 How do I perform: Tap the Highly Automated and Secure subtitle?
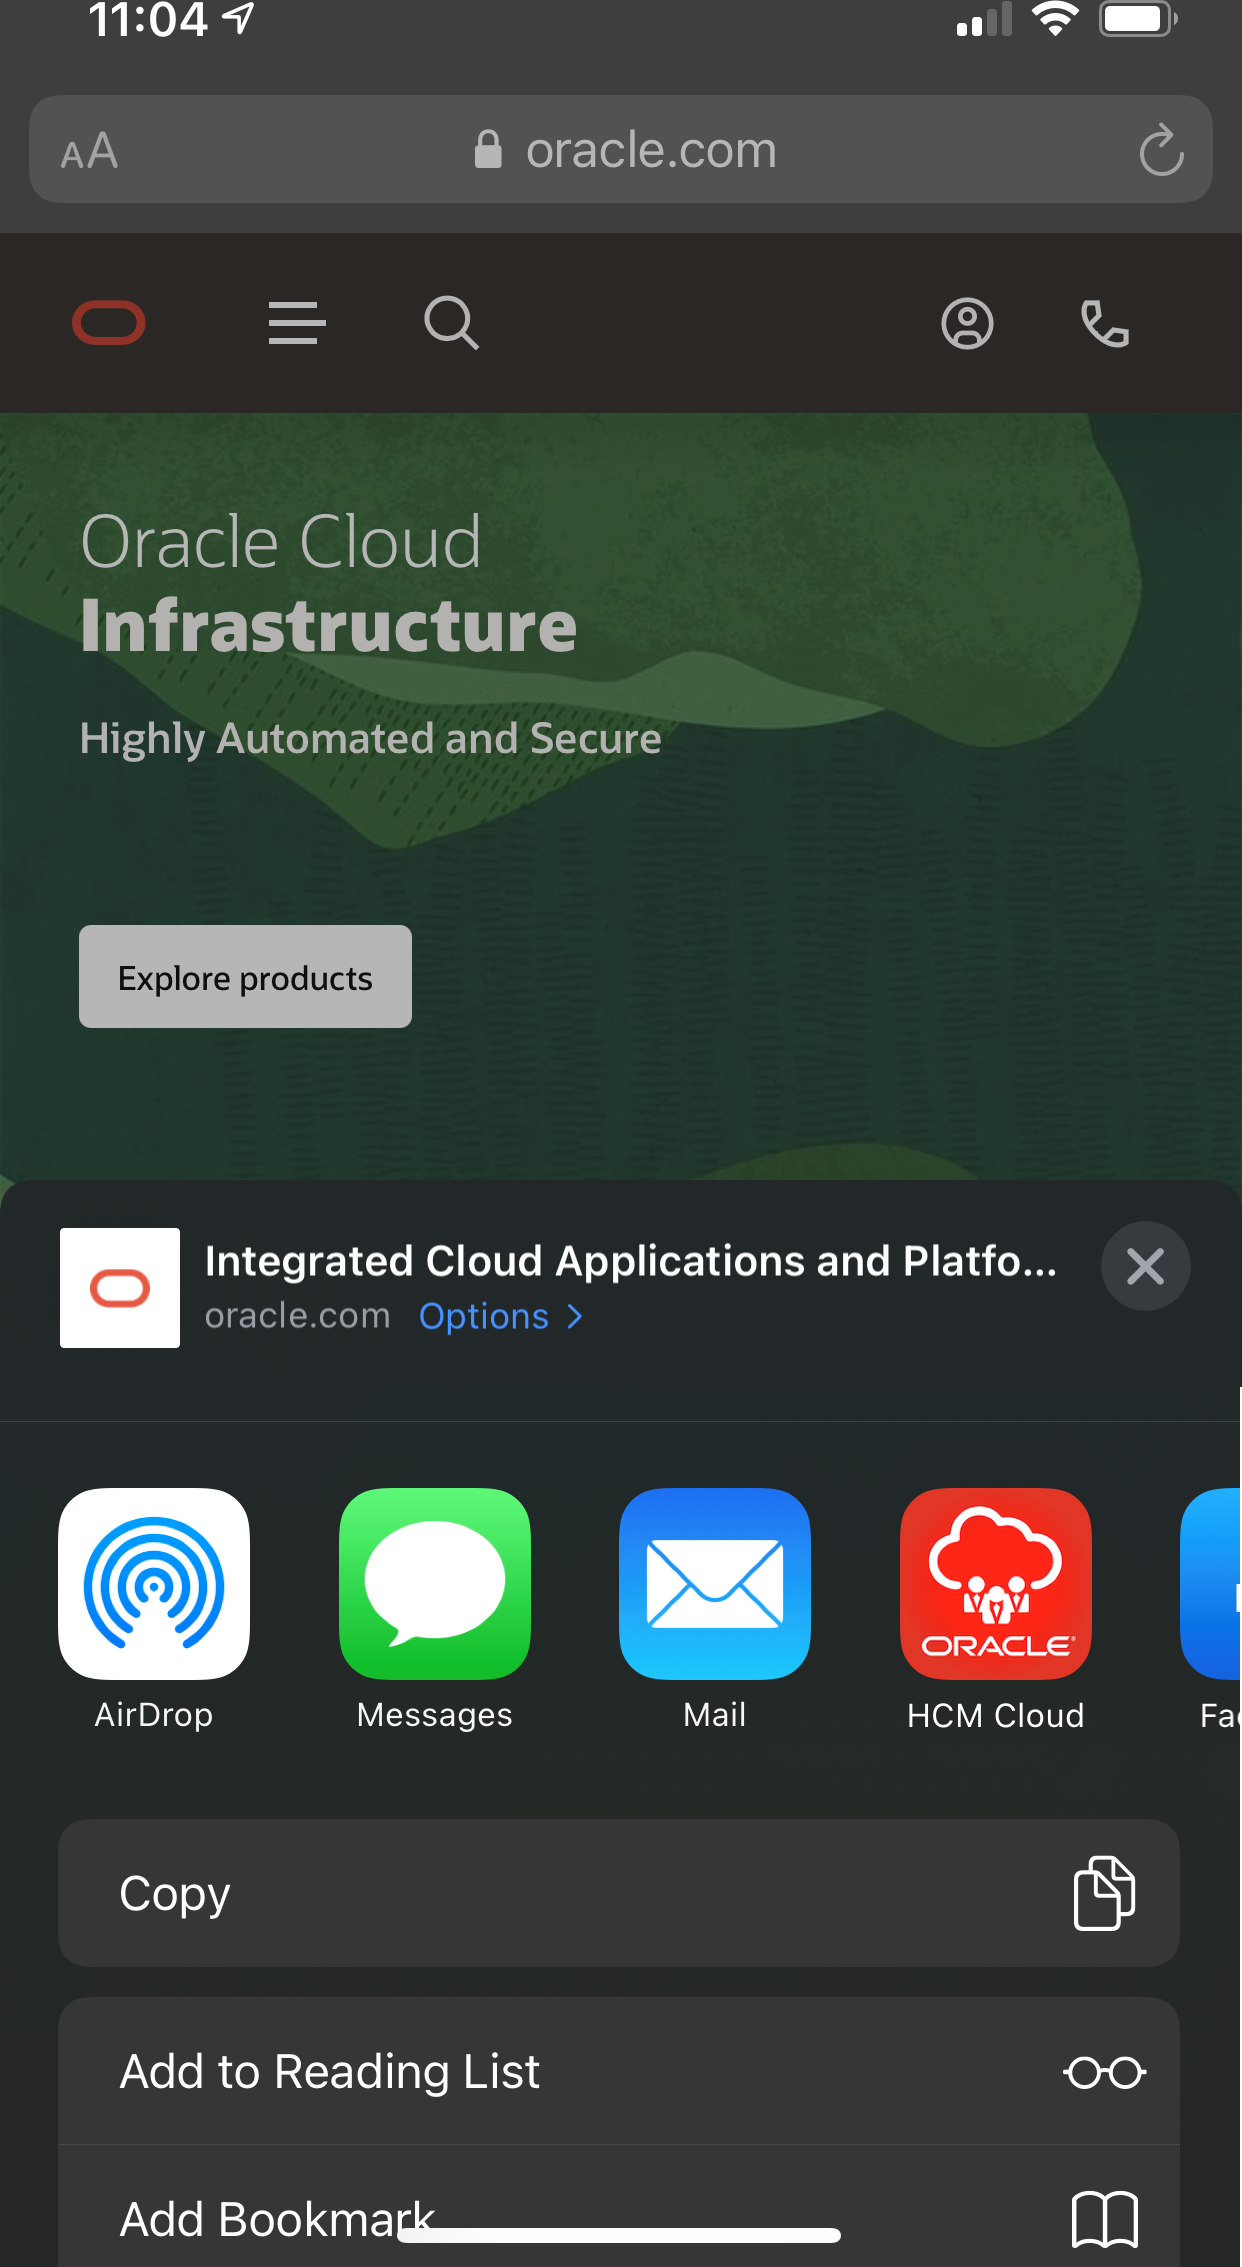[370, 739]
